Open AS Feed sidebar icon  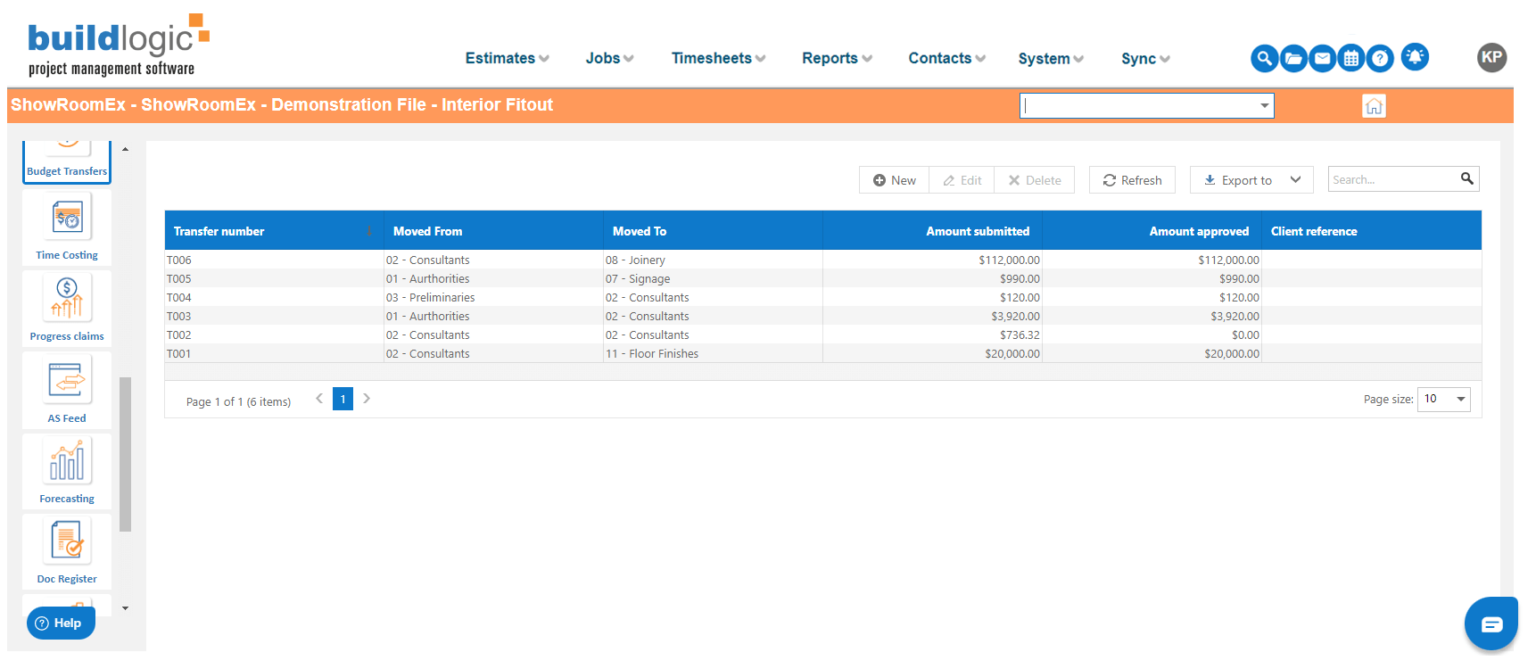pyautogui.click(x=67, y=390)
